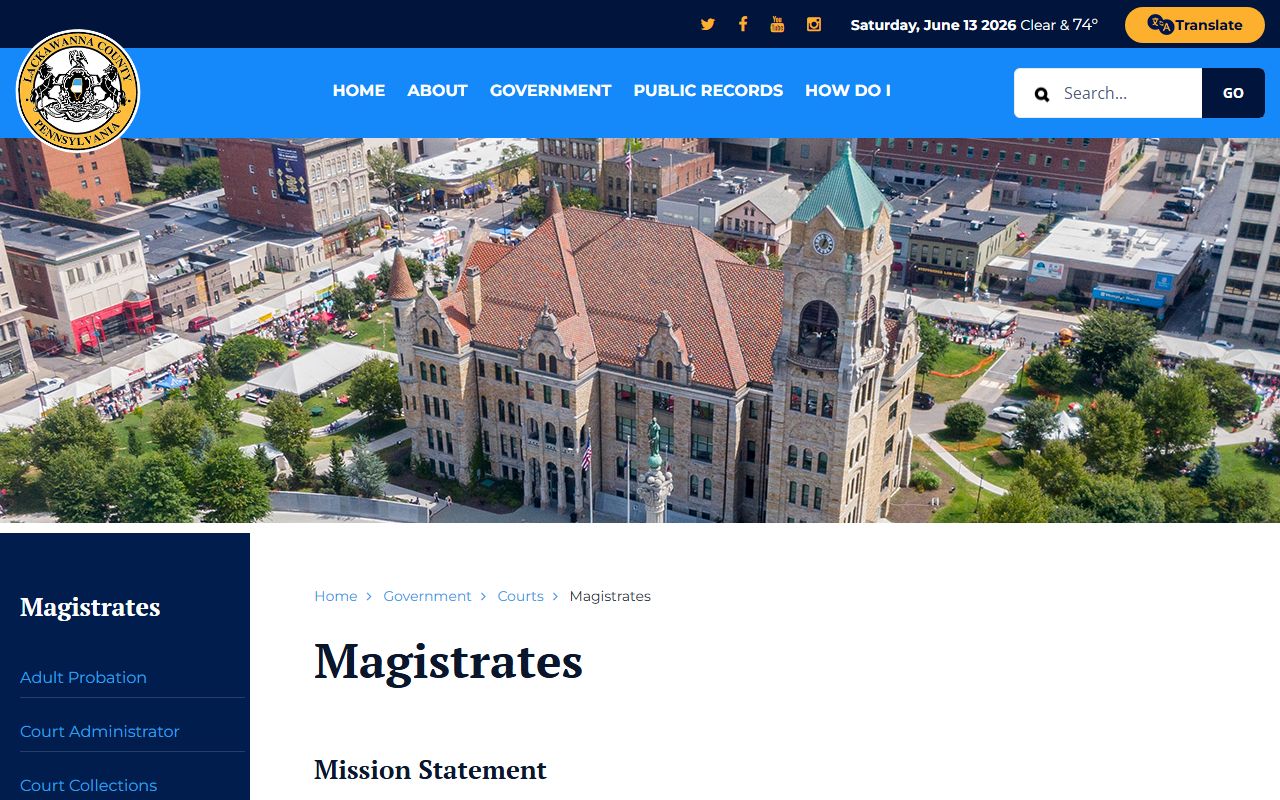This screenshot has width=1280, height=800.
Task: Open the HOW DO I menu
Action: [848, 90]
